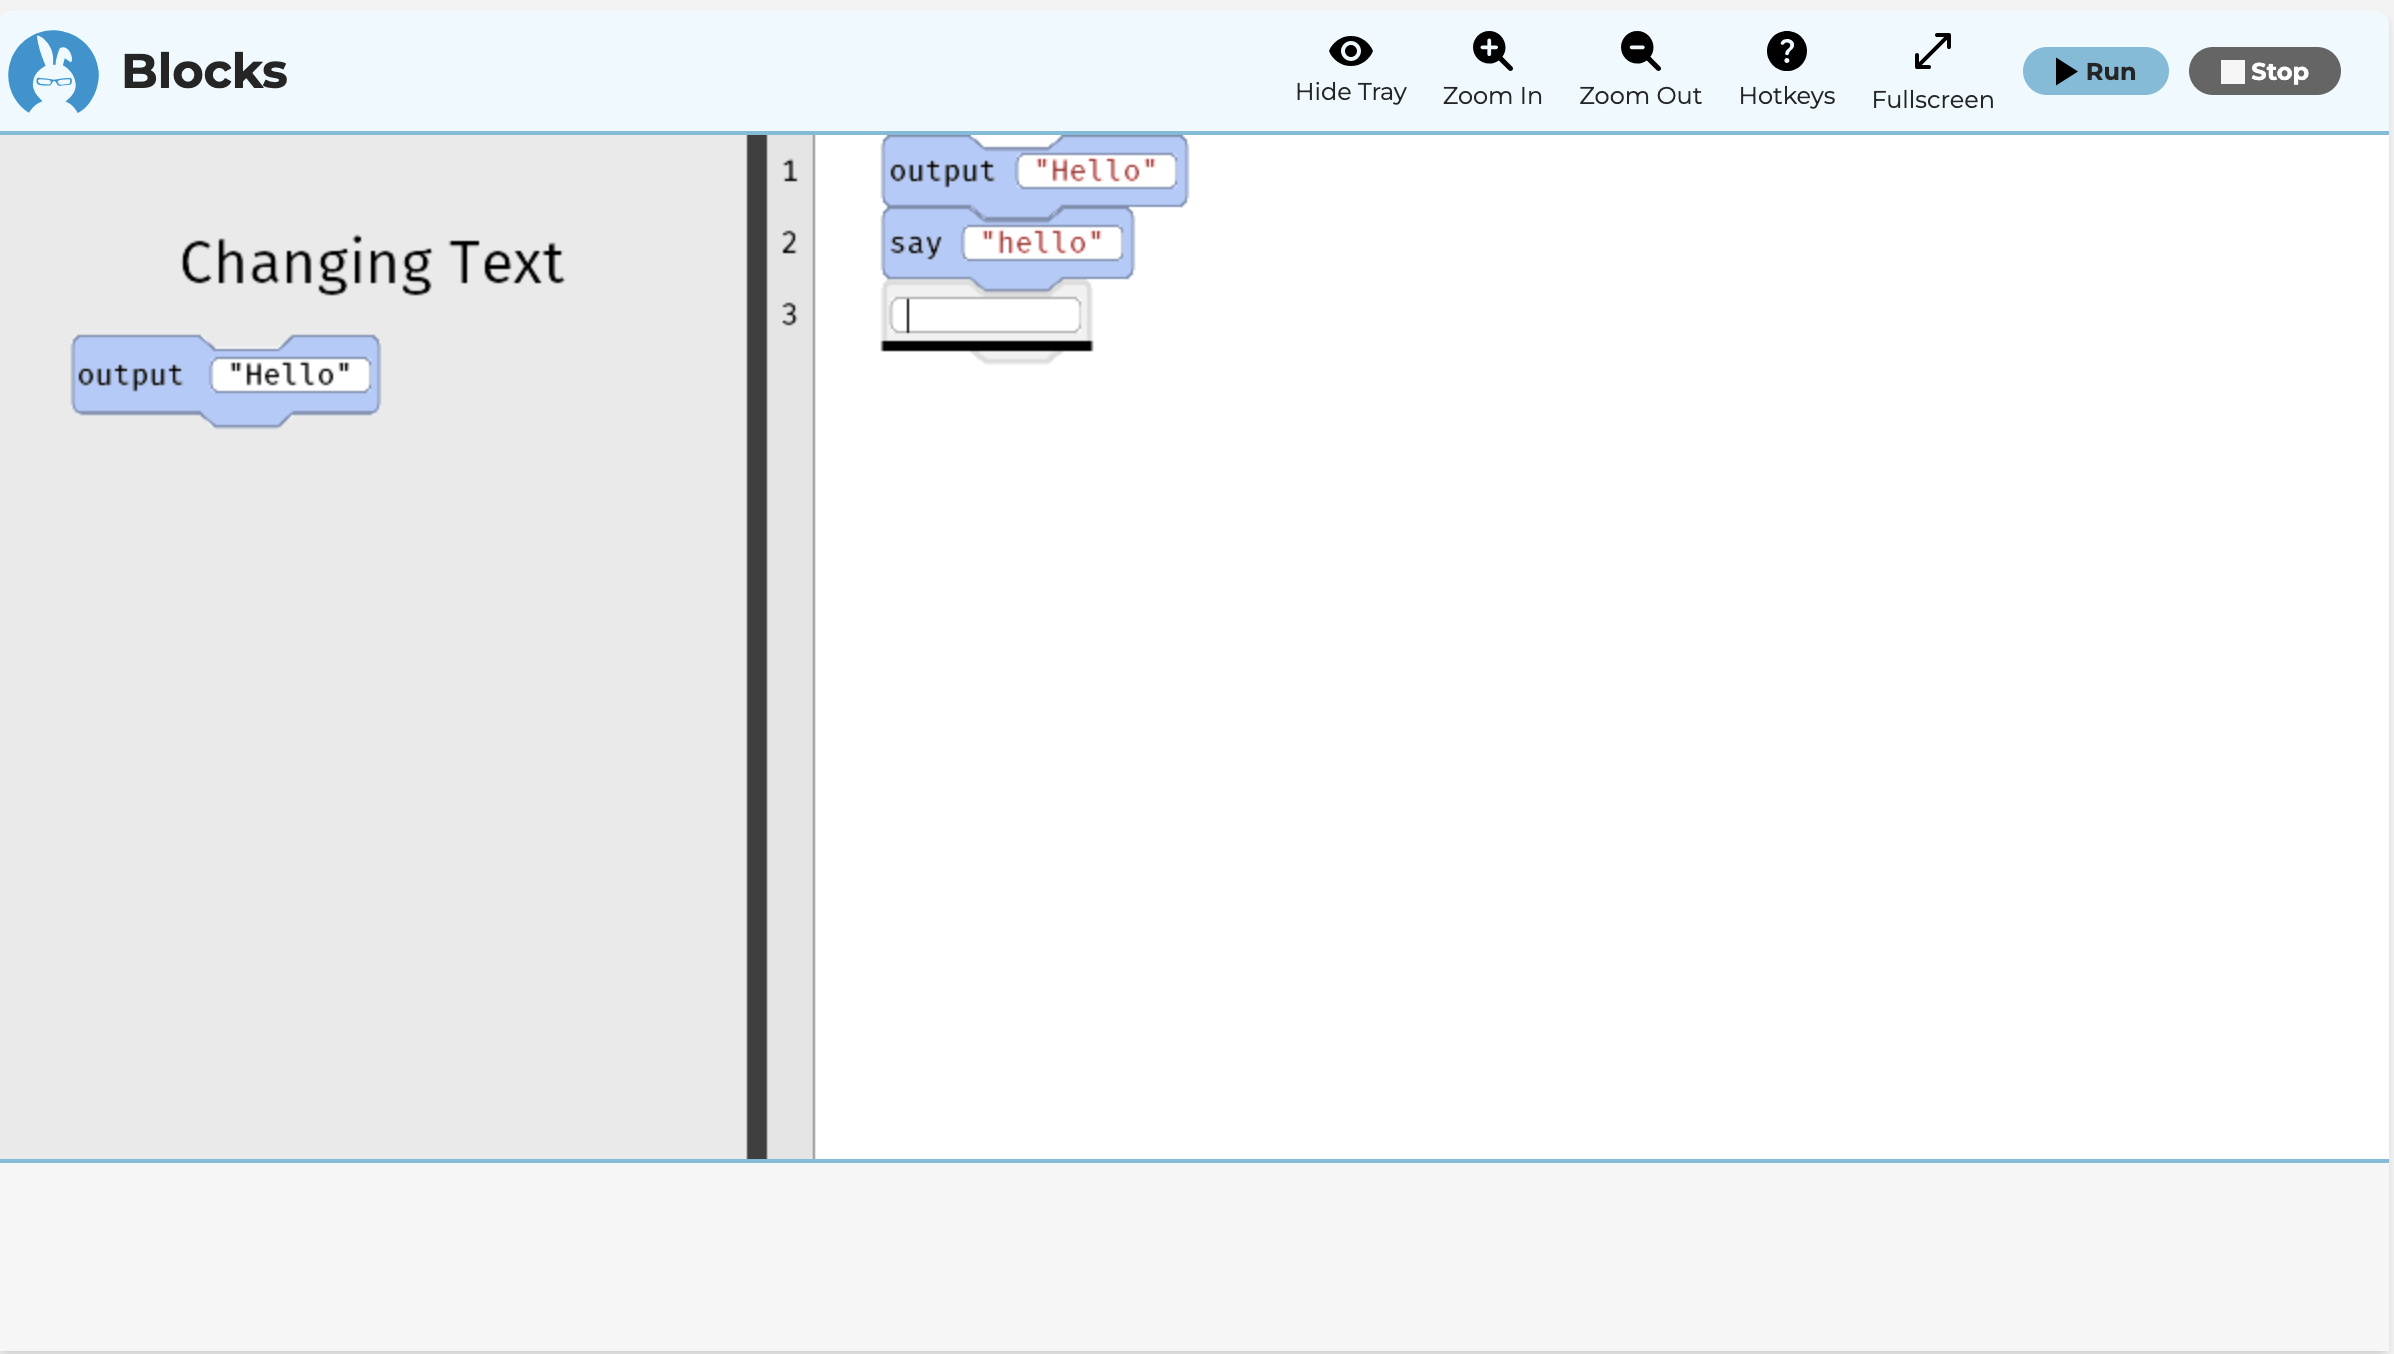Open the Hotkeys help icon
This screenshot has width=2394, height=1354.
1786,51
